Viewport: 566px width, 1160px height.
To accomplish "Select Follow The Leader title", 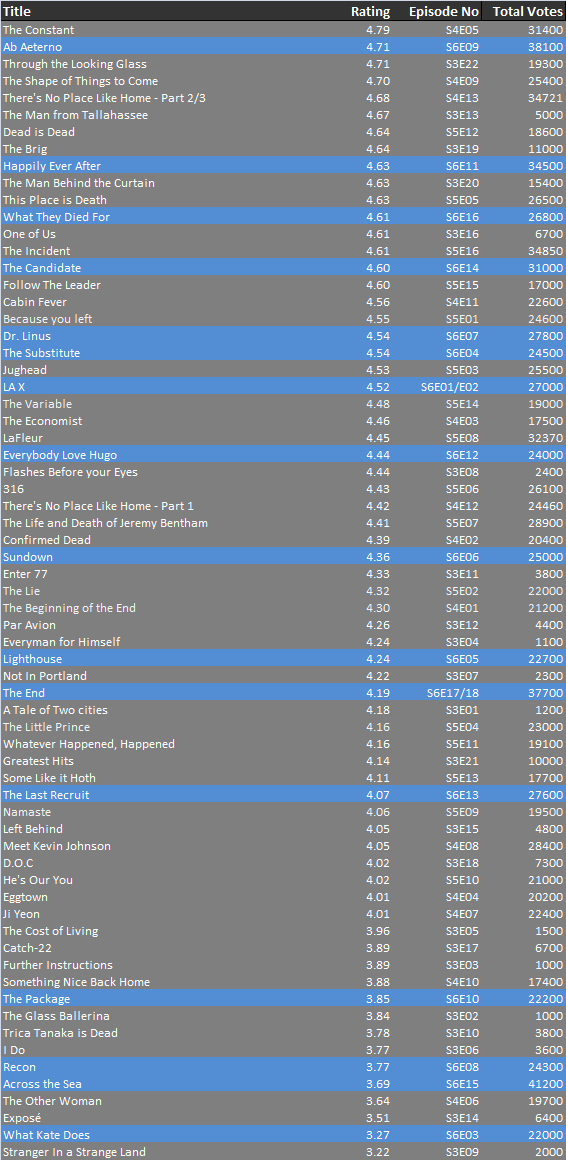I will tap(52, 285).
